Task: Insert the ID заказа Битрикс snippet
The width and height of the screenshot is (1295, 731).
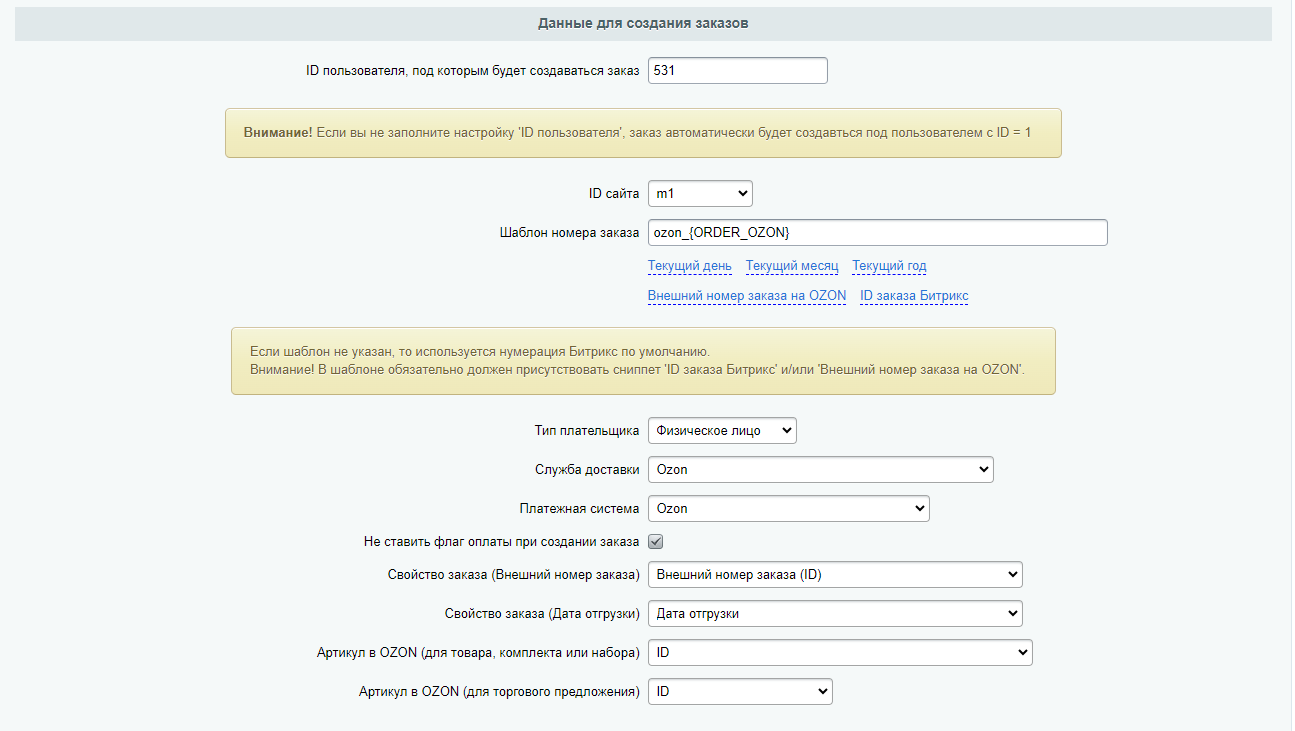Action: click(913, 296)
